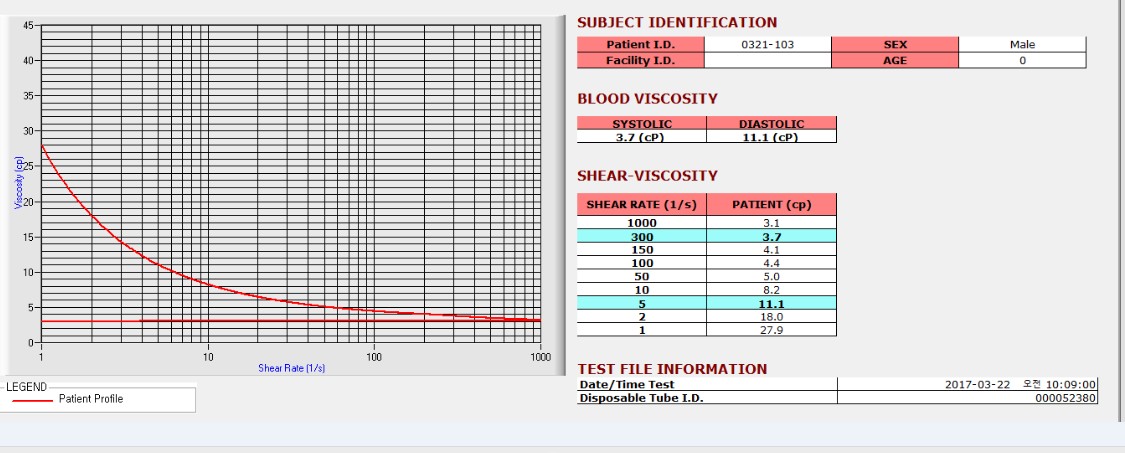
Task: Click the red viscosity curve near shear rate 10
Action: pyautogui.click(x=208, y=284)
